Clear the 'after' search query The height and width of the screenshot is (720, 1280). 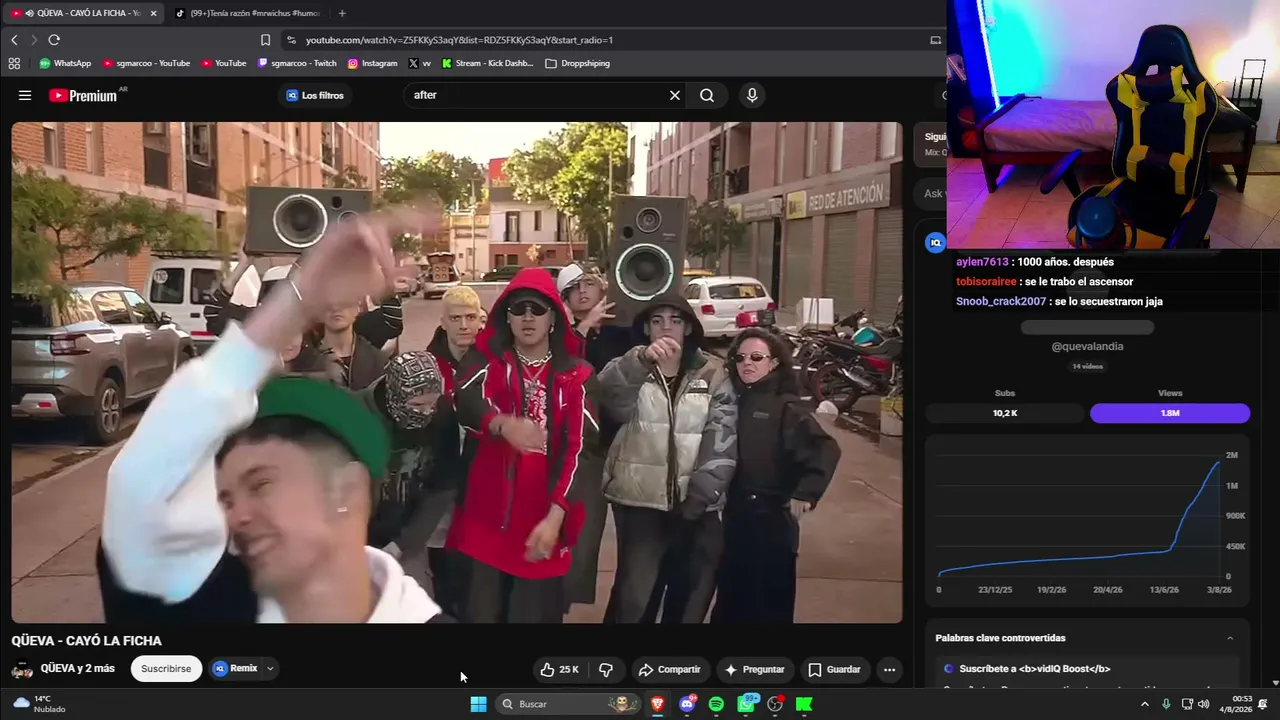[x=675, y=95]
